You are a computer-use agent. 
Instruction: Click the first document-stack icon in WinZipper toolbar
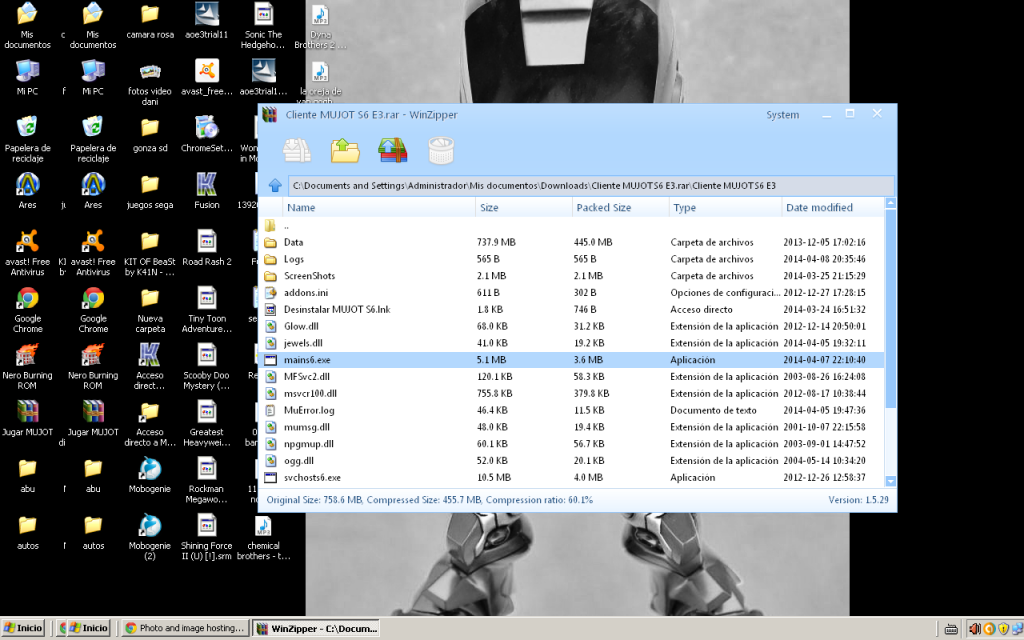(297, 150)
